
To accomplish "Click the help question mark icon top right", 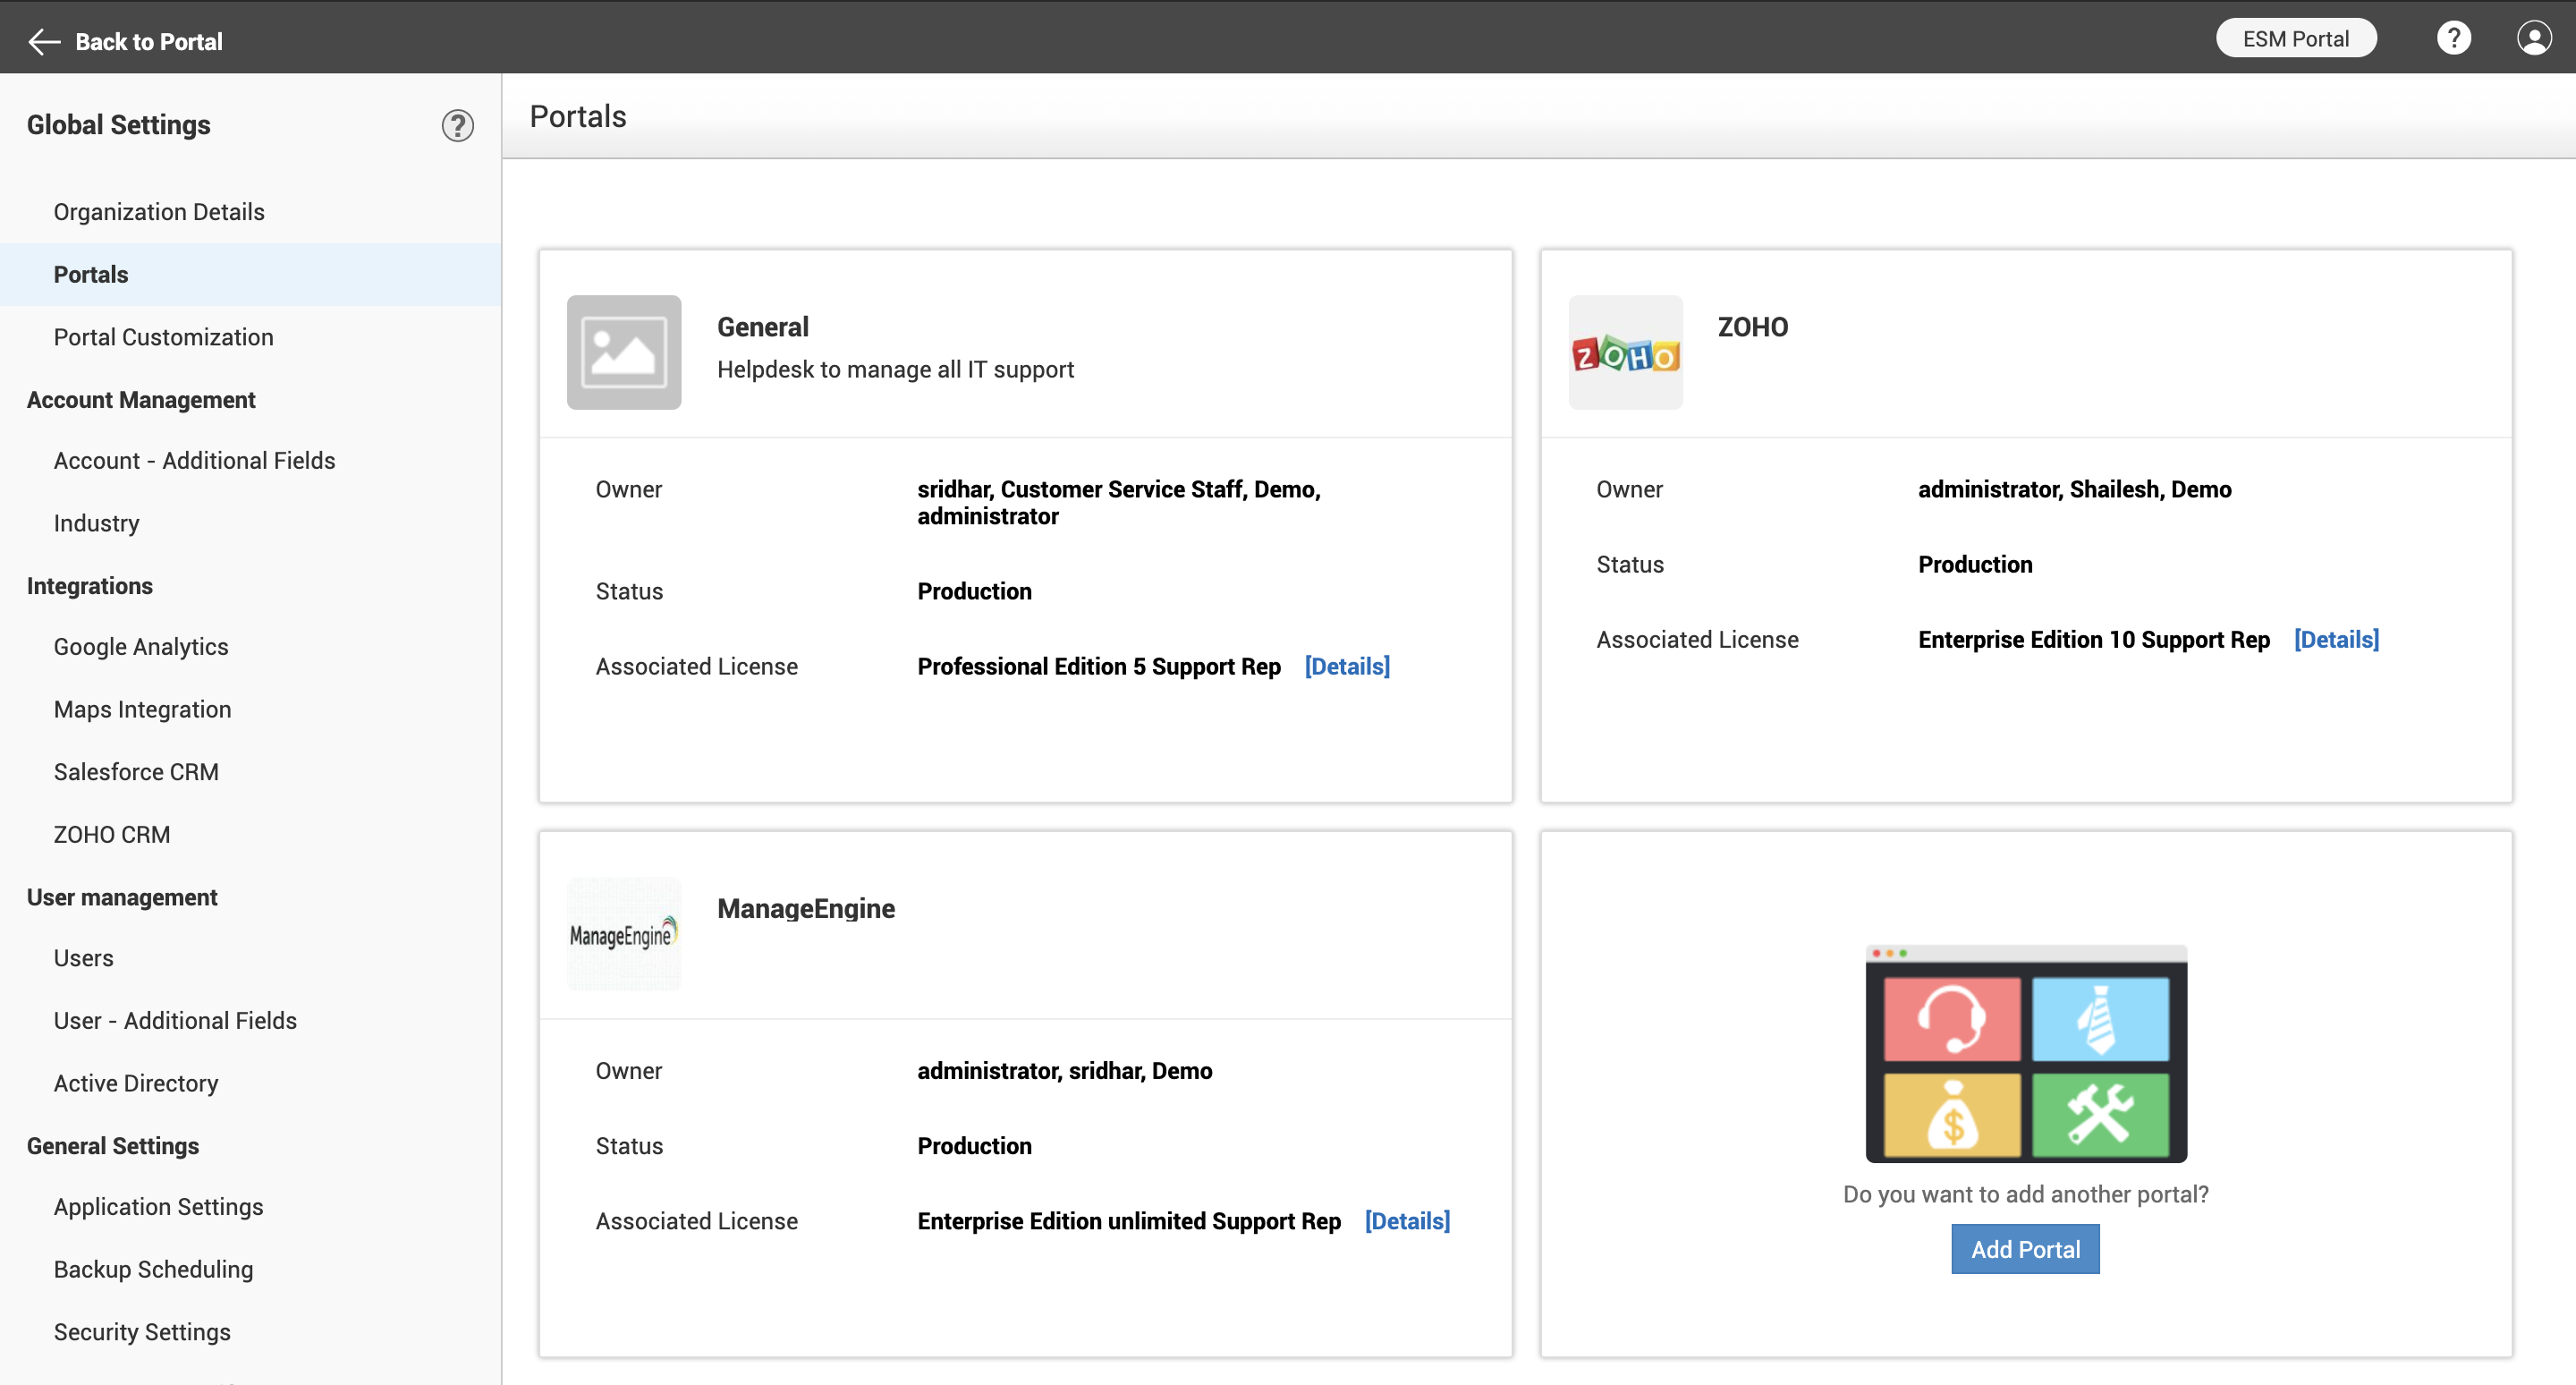I will click(x=2455, y=38).
